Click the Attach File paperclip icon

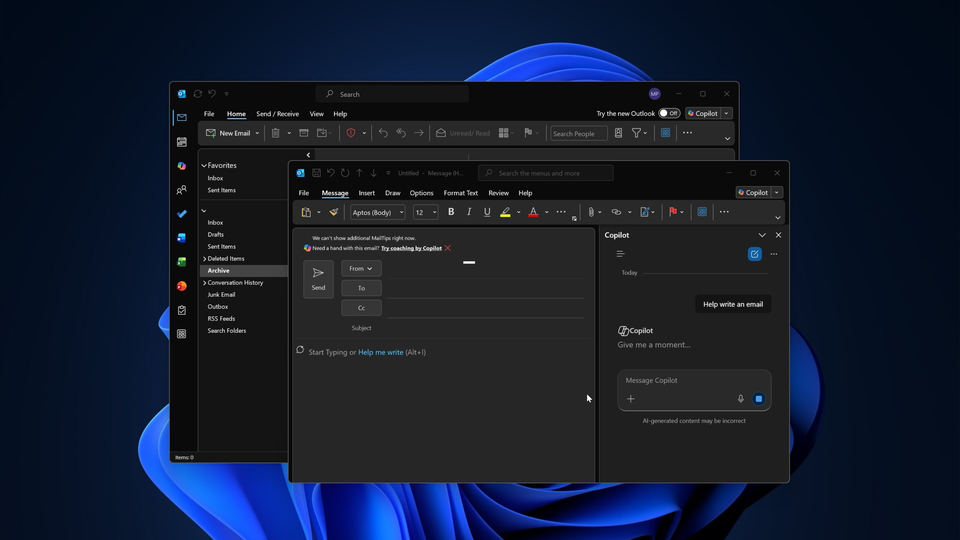[591, 212]
